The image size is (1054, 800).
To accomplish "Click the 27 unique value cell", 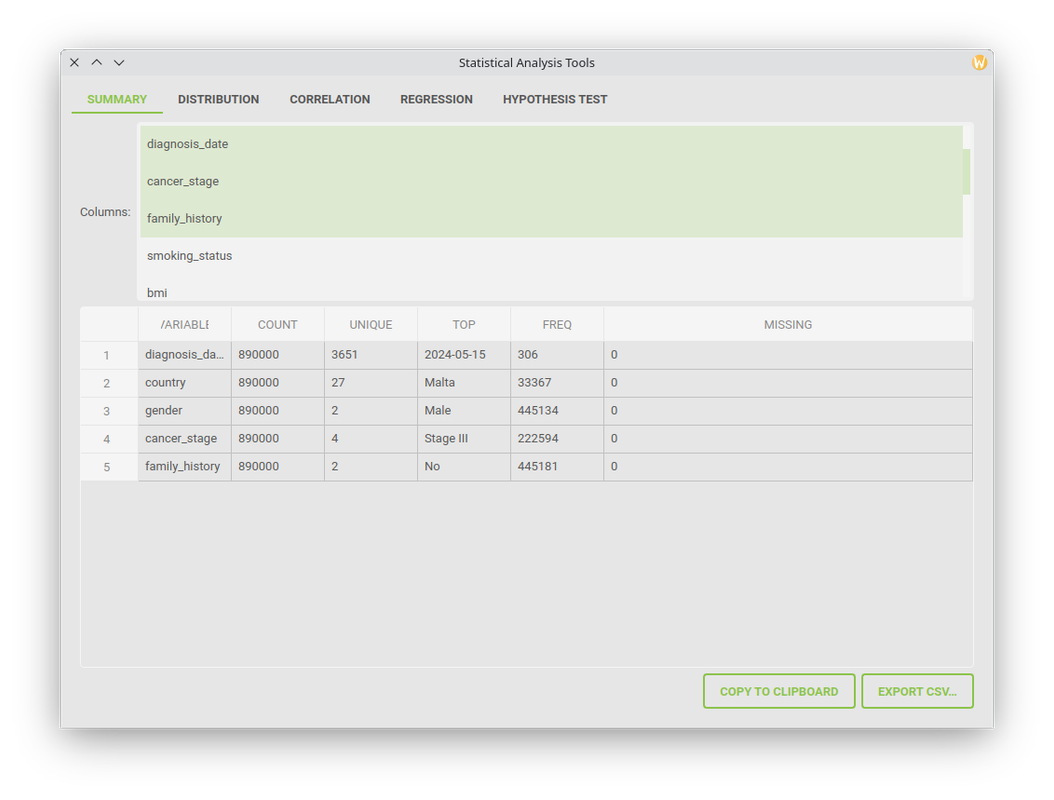I will pyautogui.click(x=370, y=383).
